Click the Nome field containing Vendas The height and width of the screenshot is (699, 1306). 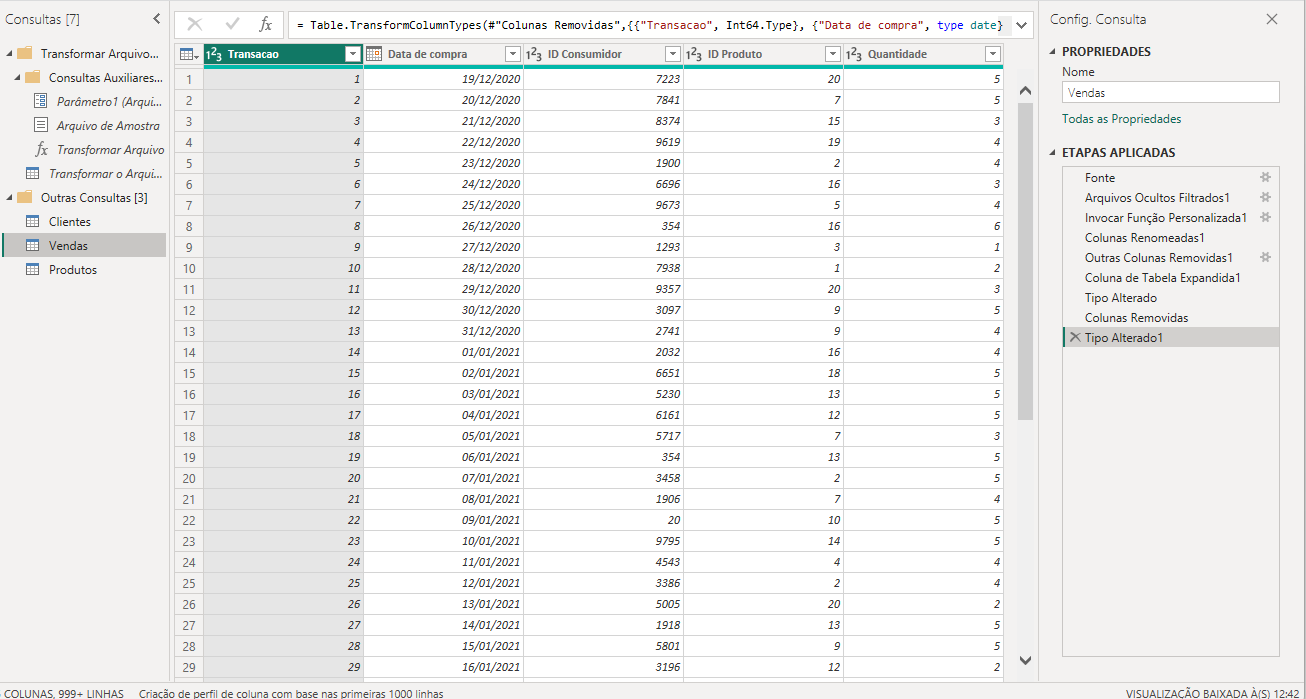pyautogui.click(x=1170, y=93)
